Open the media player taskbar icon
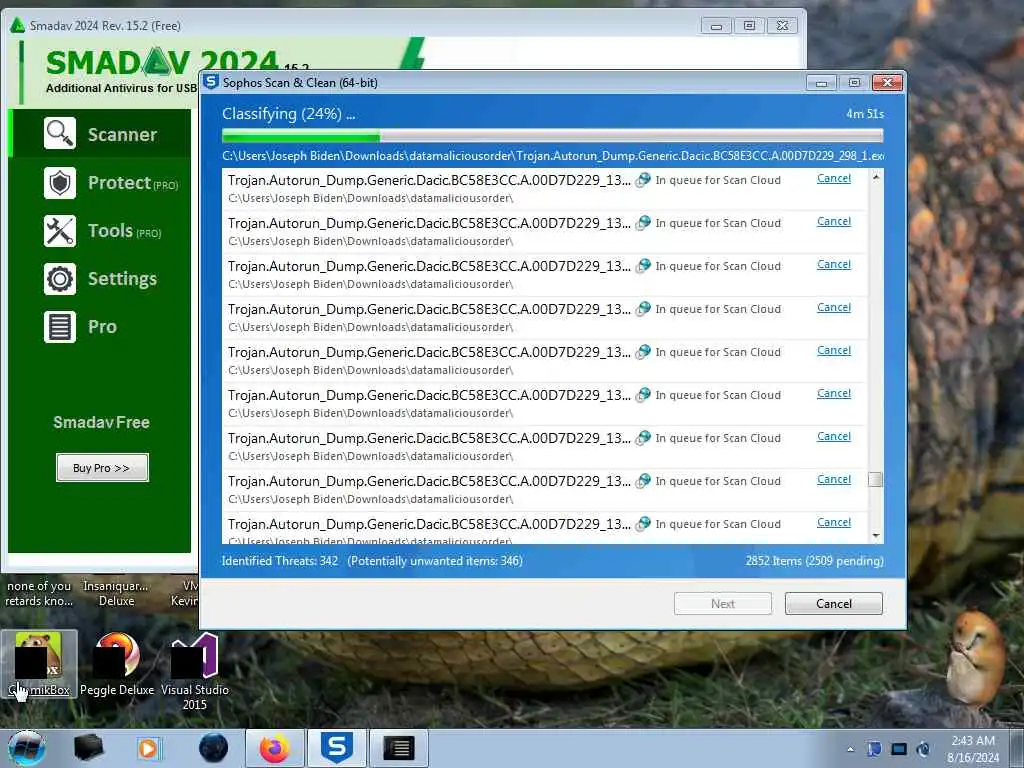The height and width of the screenshot is (768, 1024). (148, 748)
